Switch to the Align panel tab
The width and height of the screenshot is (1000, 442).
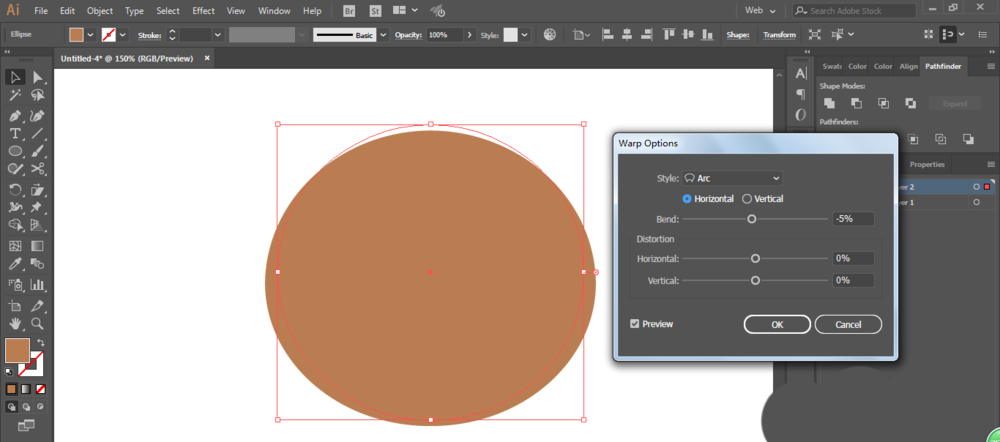(909, 66)
